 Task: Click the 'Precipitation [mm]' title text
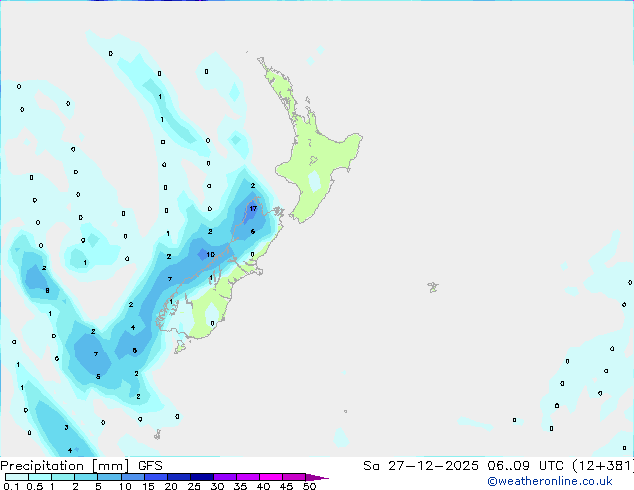(65, 466)
